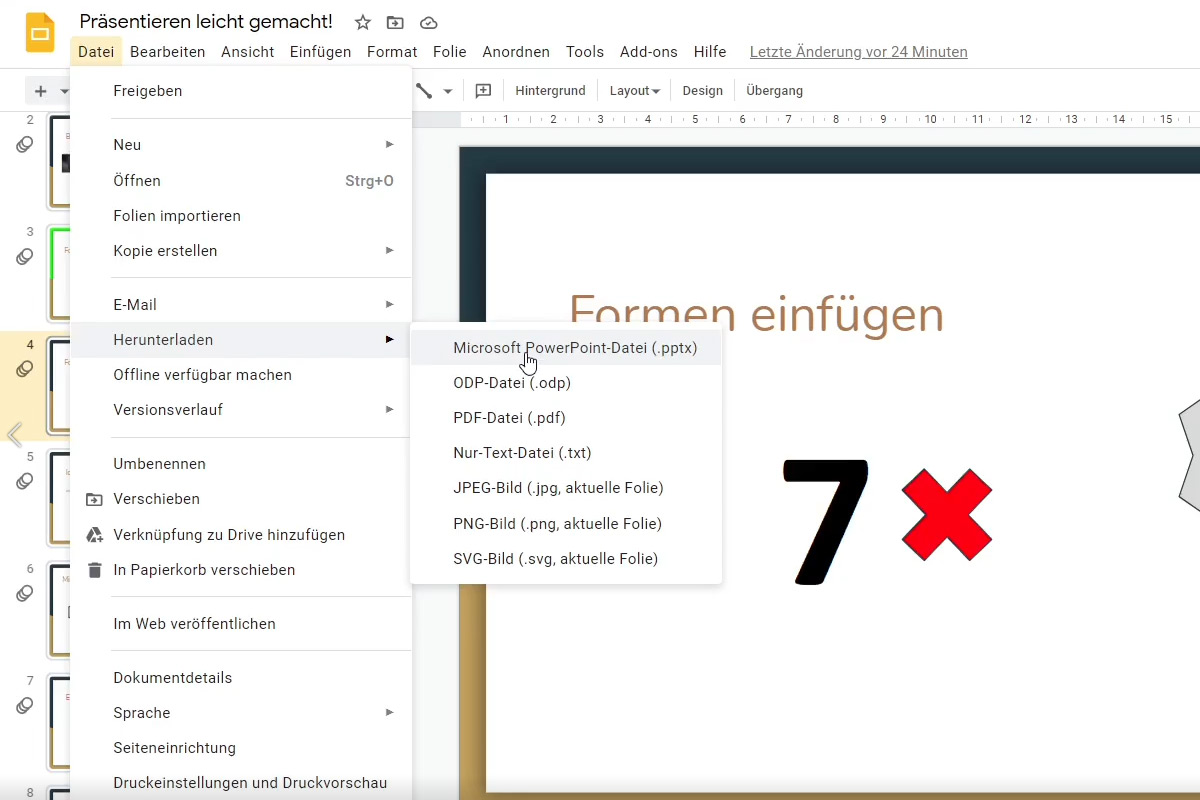The image size is (1200, 800).
Task: Click the linked-slide icon next to slide 3
Action: pyautogui.click(x=25, y=258)
